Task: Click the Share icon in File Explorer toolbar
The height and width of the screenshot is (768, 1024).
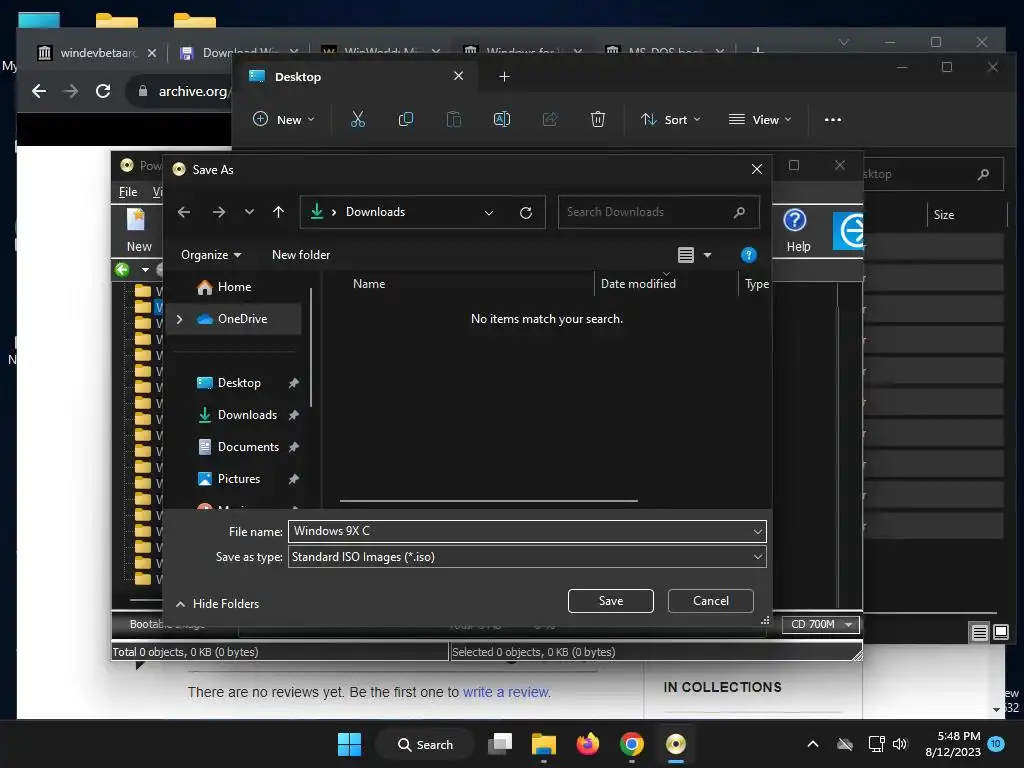Action: pyautogui.click(x=550, y=119)
